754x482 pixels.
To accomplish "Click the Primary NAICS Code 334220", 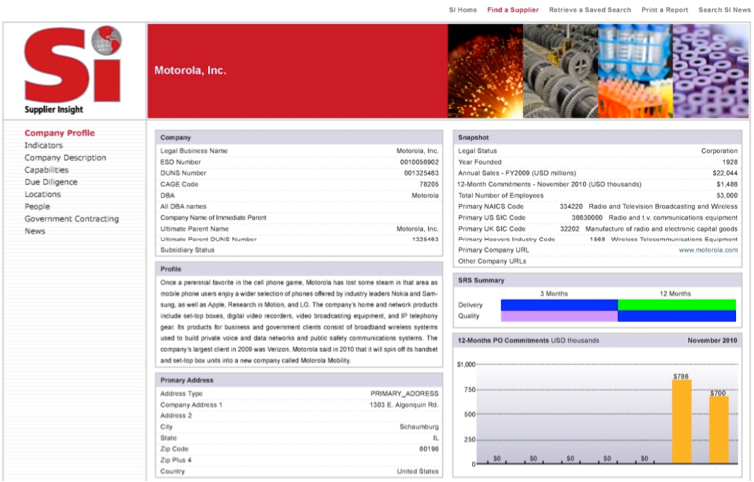I will coord(571,206).
